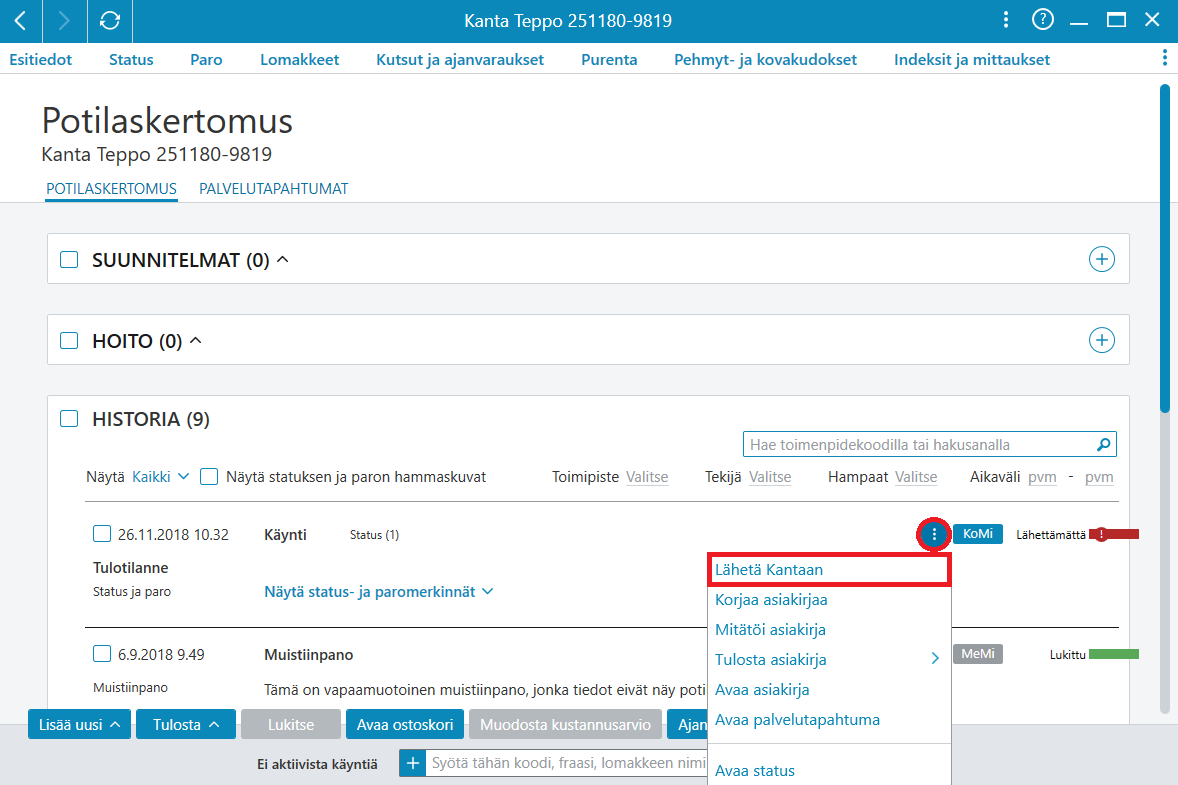This screenshot has height=785, width=1178.
Task: Open the Lisää uusi dropdown button
Action: (x=80, y=724)
